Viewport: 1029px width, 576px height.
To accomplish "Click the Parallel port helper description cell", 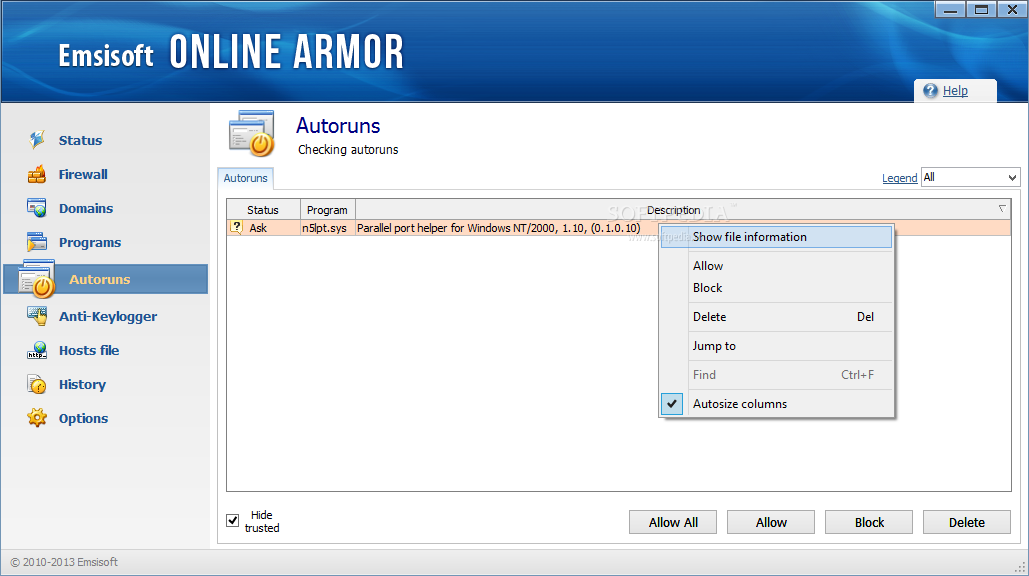I will (499, 228).
